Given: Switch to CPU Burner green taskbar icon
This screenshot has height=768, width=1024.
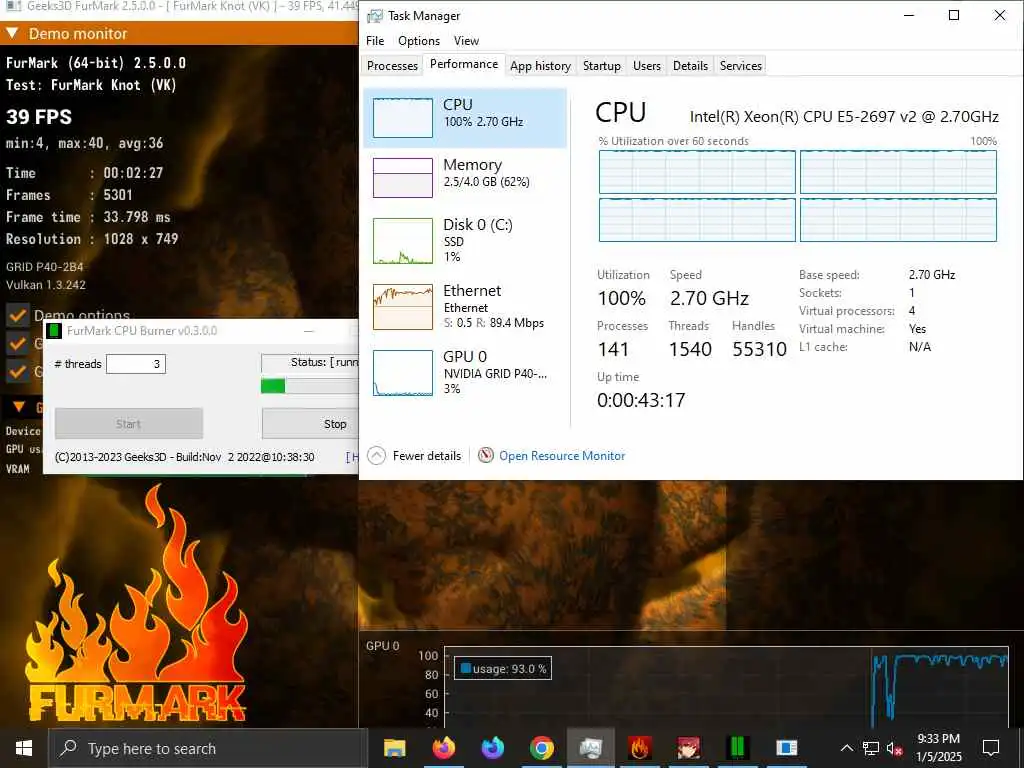Looking at the screenshot, I should (x=737, y=748).
